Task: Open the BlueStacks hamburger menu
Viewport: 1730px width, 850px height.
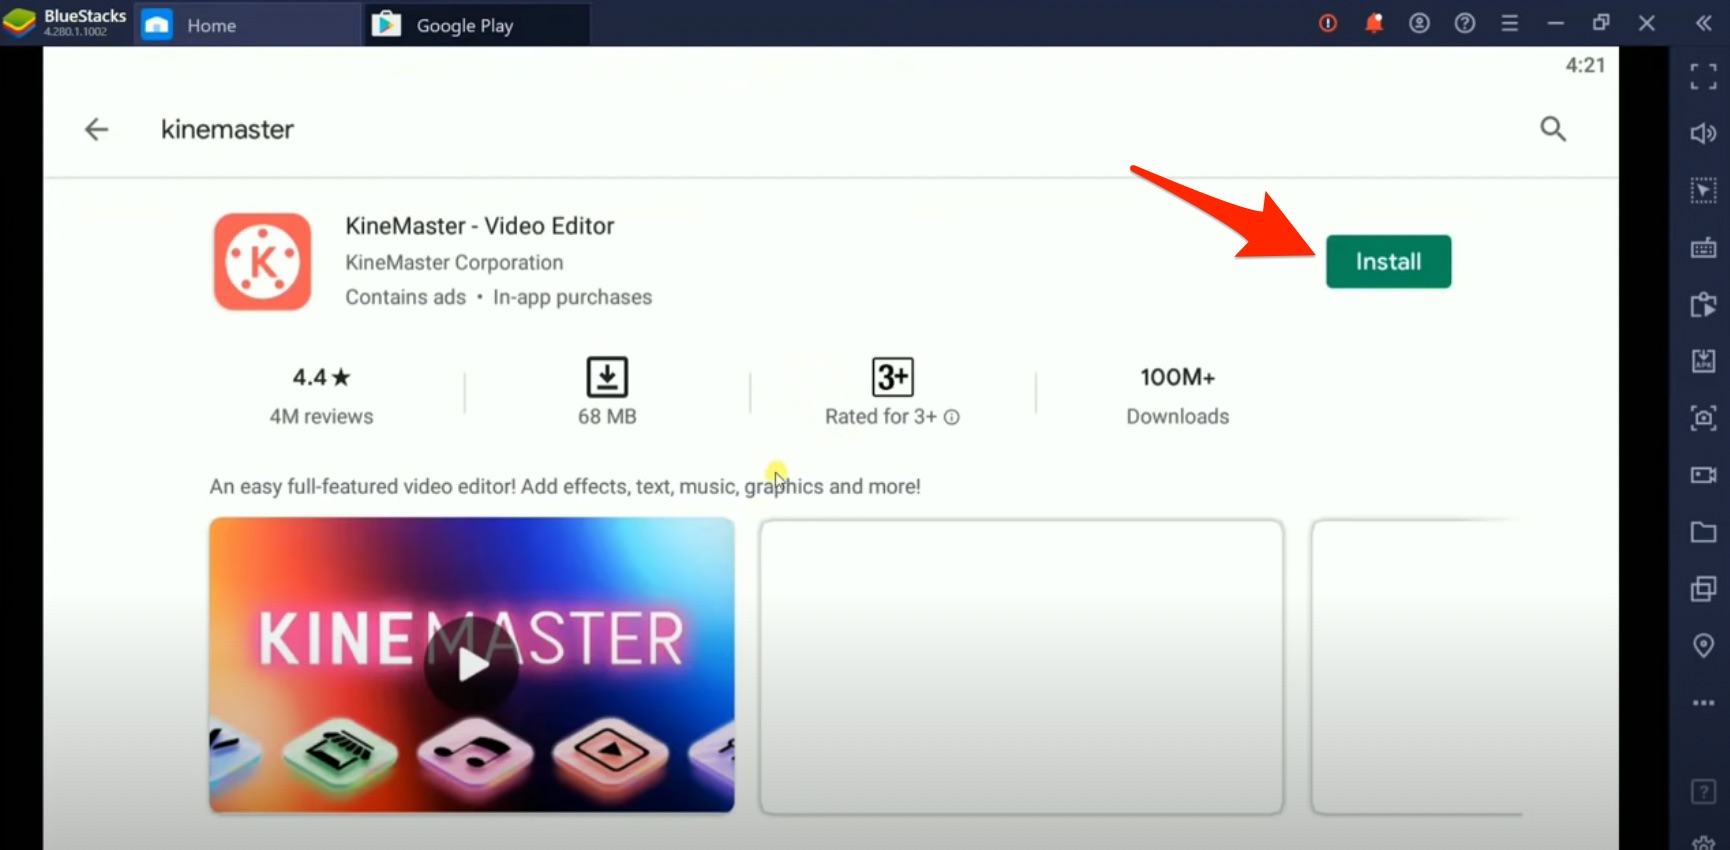Action: (1510, 23)
